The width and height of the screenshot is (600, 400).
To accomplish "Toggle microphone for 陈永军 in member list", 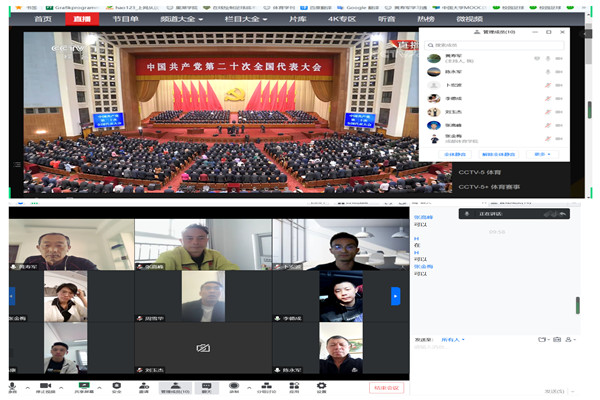I will click(x=548, y=72).
